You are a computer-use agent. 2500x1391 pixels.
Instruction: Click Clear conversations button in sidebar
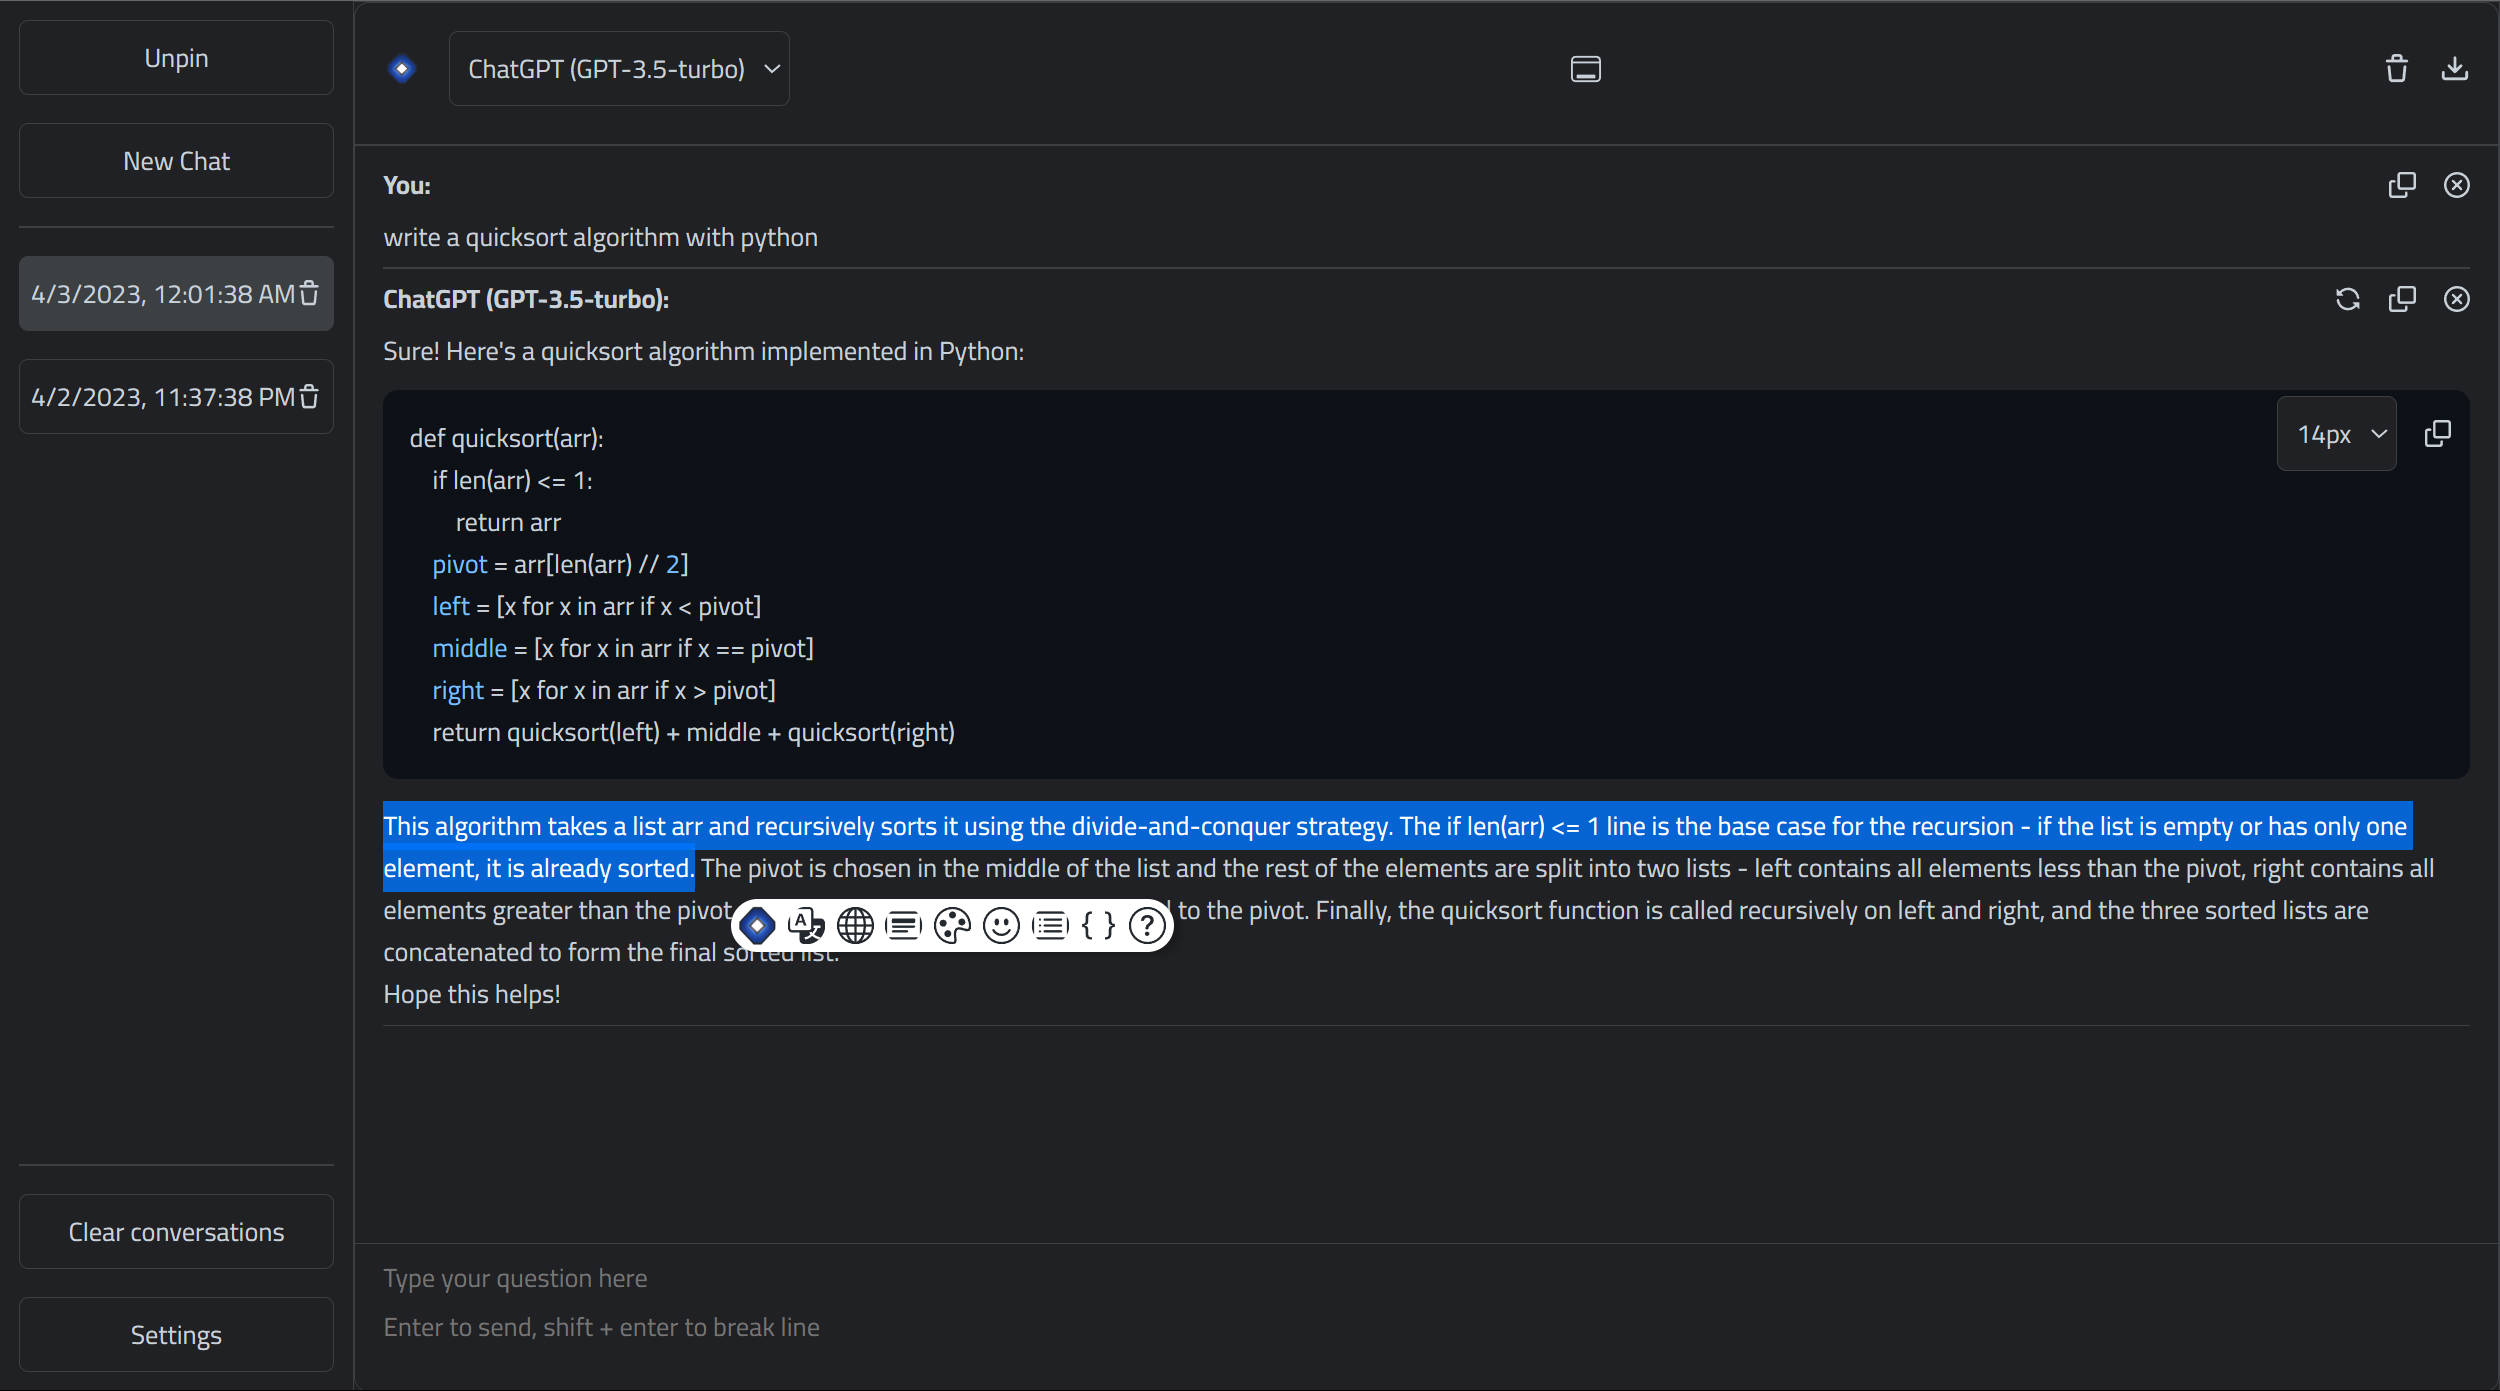[175, 1232]
